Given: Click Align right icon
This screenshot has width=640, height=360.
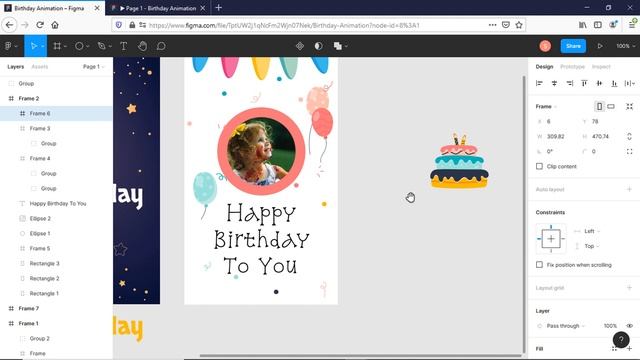Looking at the screenshot, I should (569, 83).
